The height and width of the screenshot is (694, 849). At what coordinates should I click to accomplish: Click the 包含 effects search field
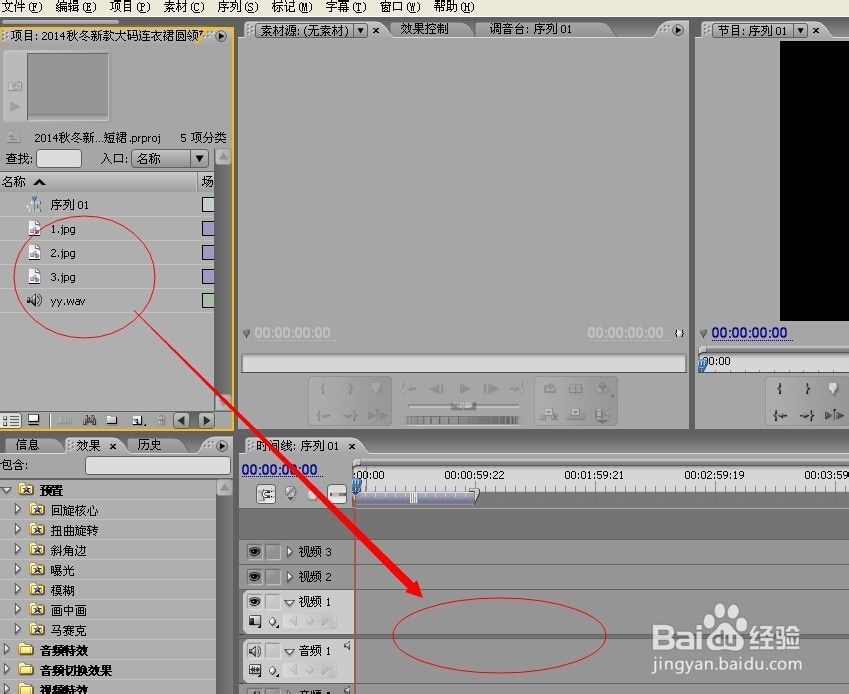pos(158,466)
